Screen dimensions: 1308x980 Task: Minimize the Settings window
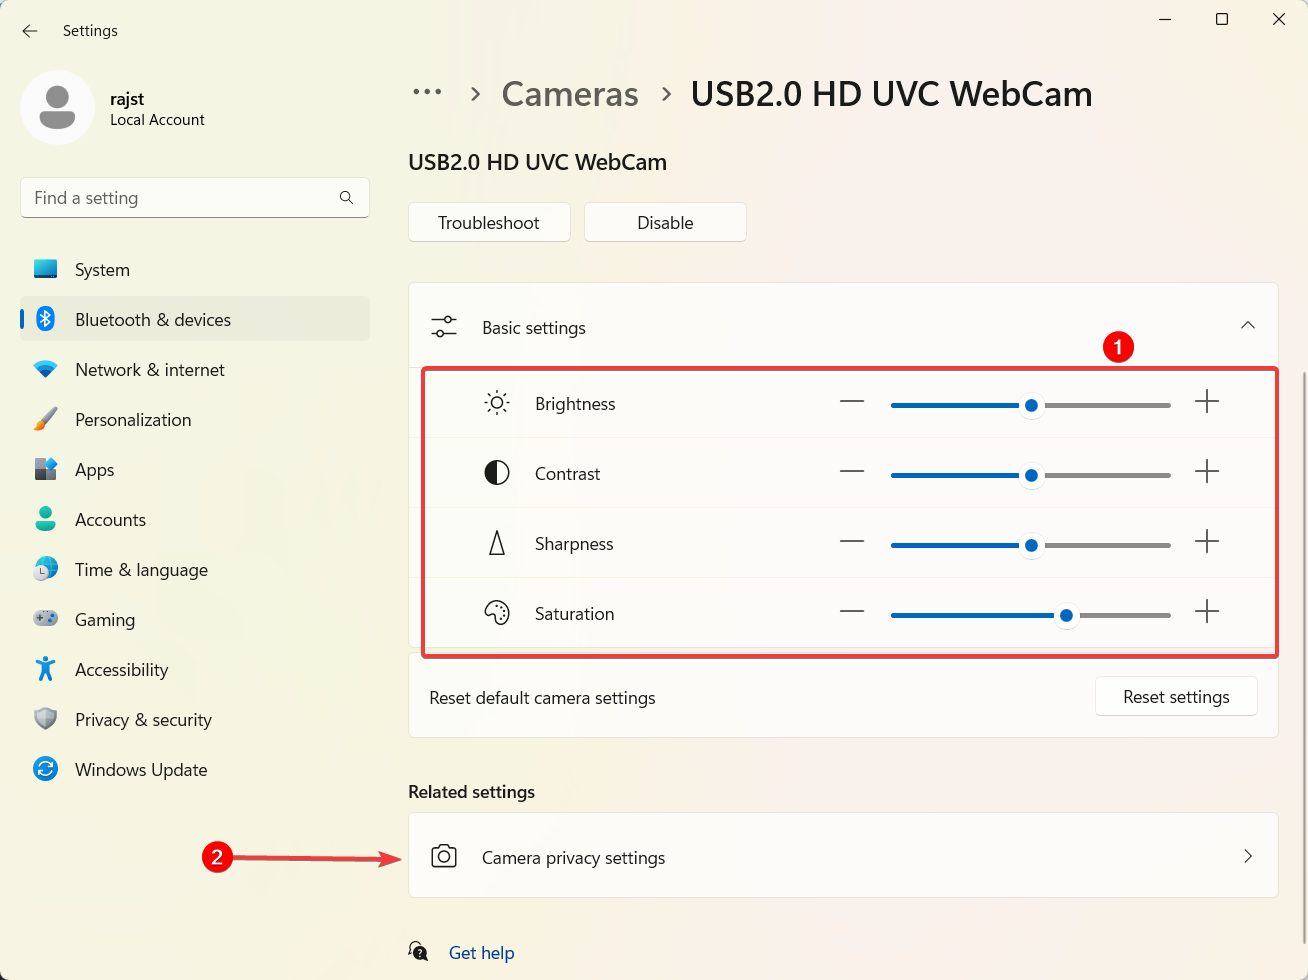[x=1165, y=19]
